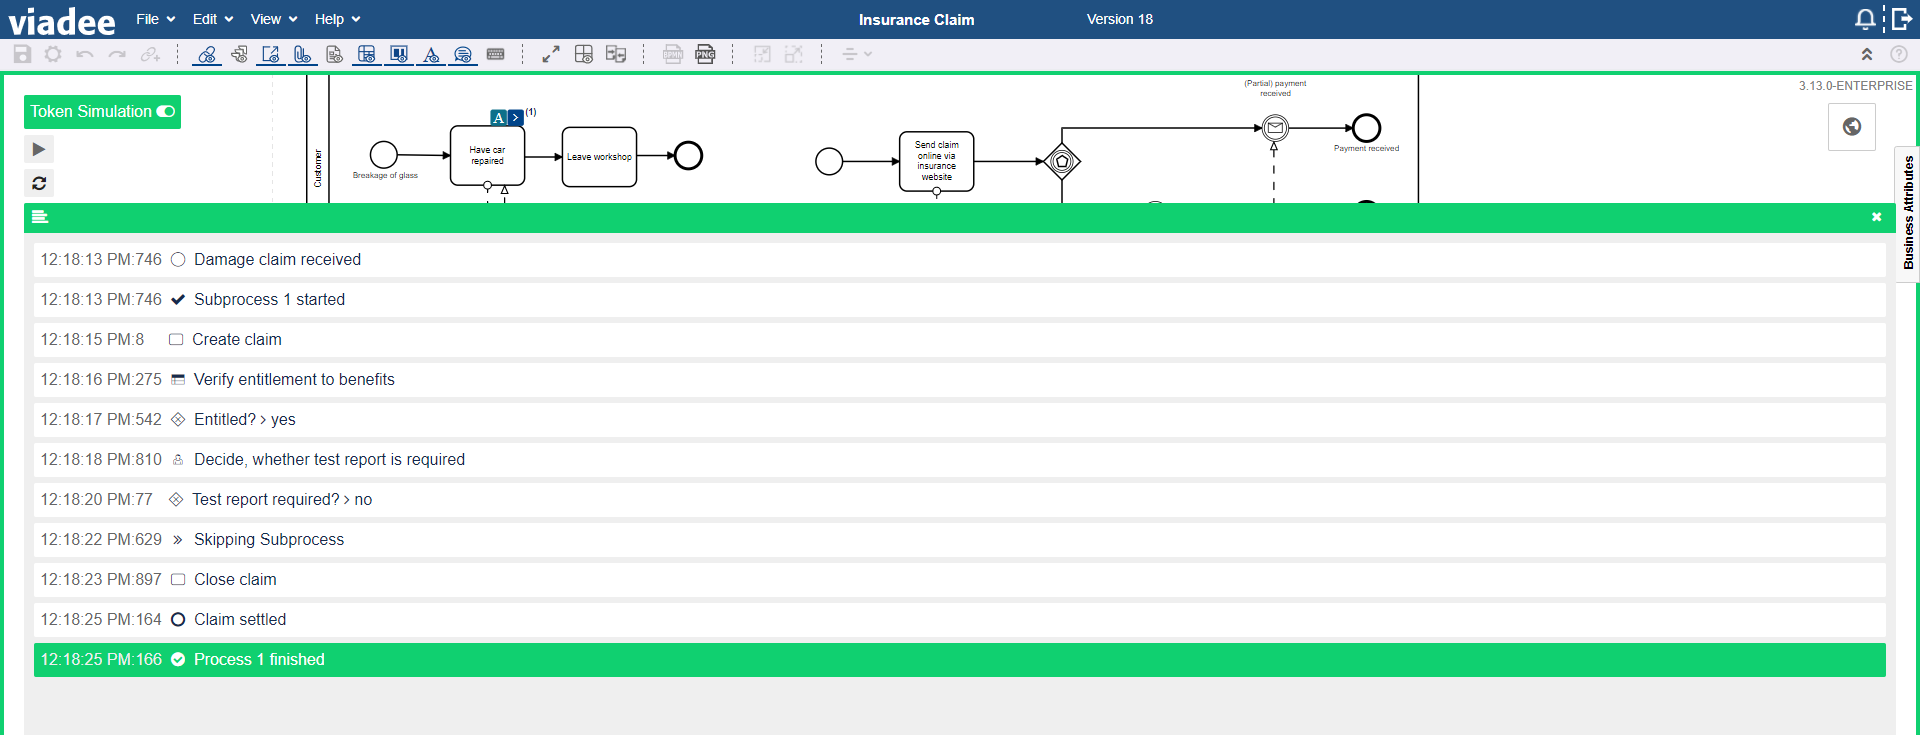Click the Have car repaired task
Screen dimensions: 1920x735
(x=487, y=155)
